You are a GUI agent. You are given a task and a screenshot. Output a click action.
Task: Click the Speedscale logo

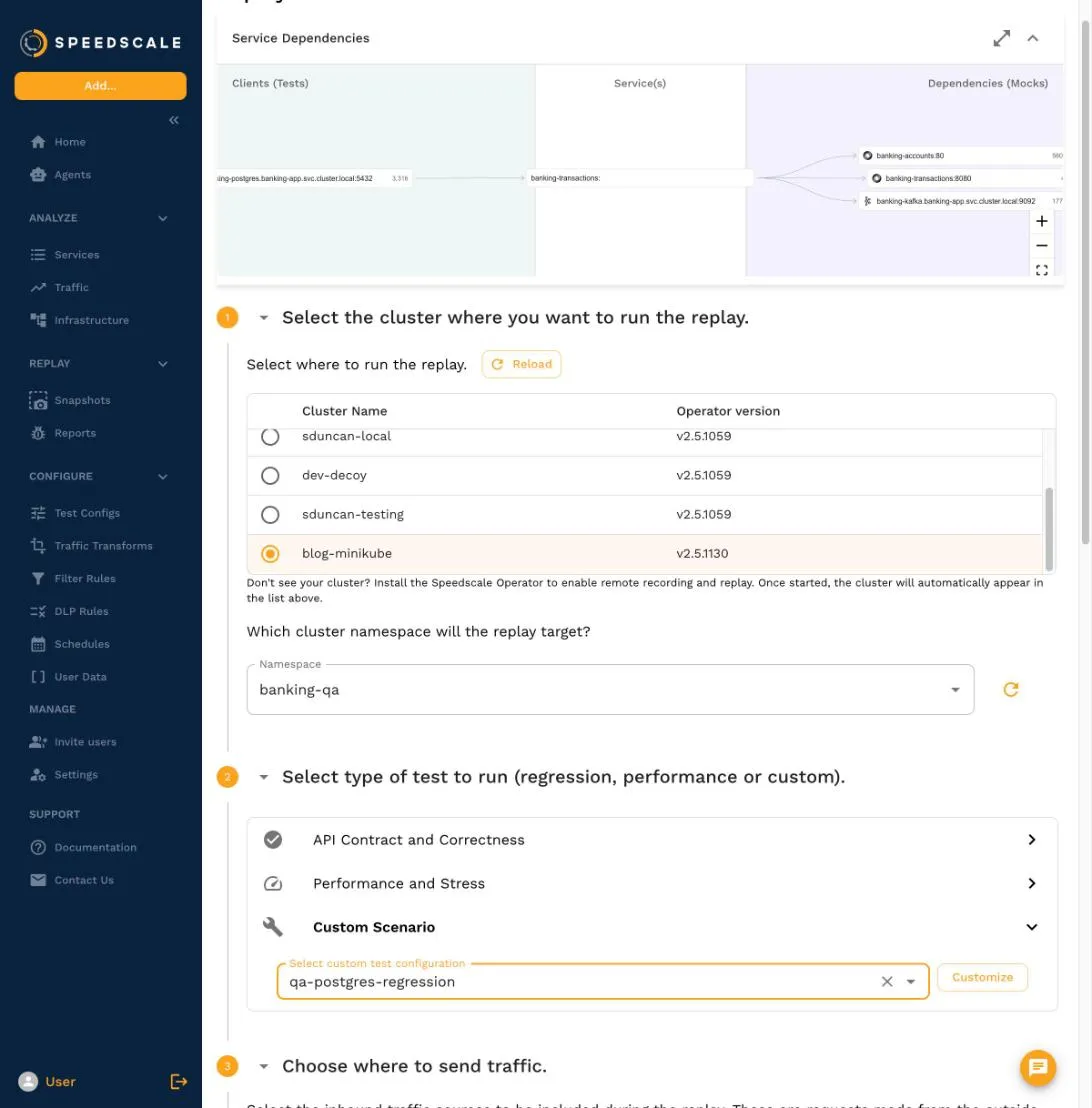pyautogui.click(x=100, y=42)
